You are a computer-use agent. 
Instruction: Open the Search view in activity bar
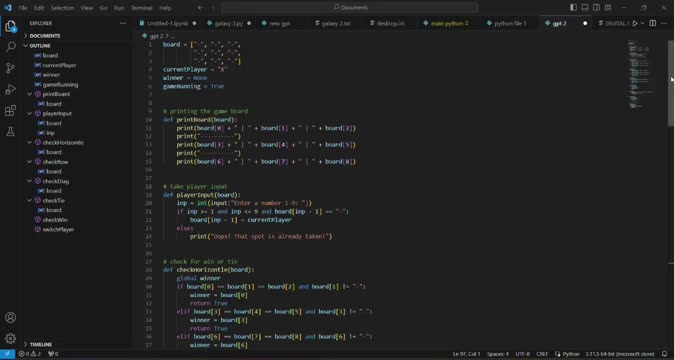click(x=10, y=46)
